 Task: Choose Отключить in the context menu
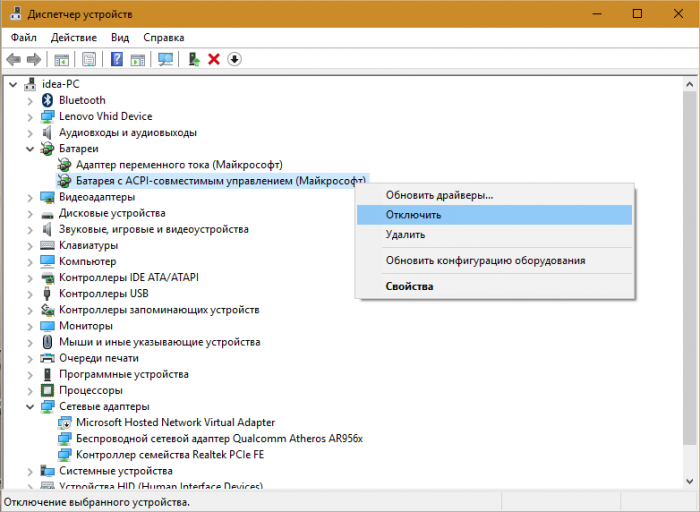(x=413, y=214)
